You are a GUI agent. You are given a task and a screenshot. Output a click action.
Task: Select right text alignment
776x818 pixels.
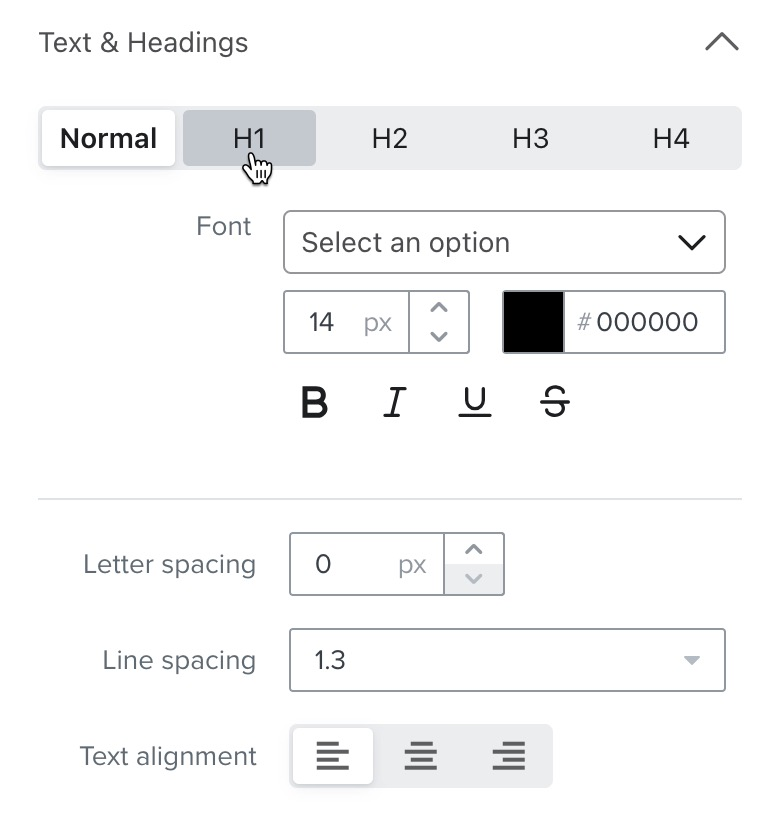pyautogui.click(x=508, y=756)
